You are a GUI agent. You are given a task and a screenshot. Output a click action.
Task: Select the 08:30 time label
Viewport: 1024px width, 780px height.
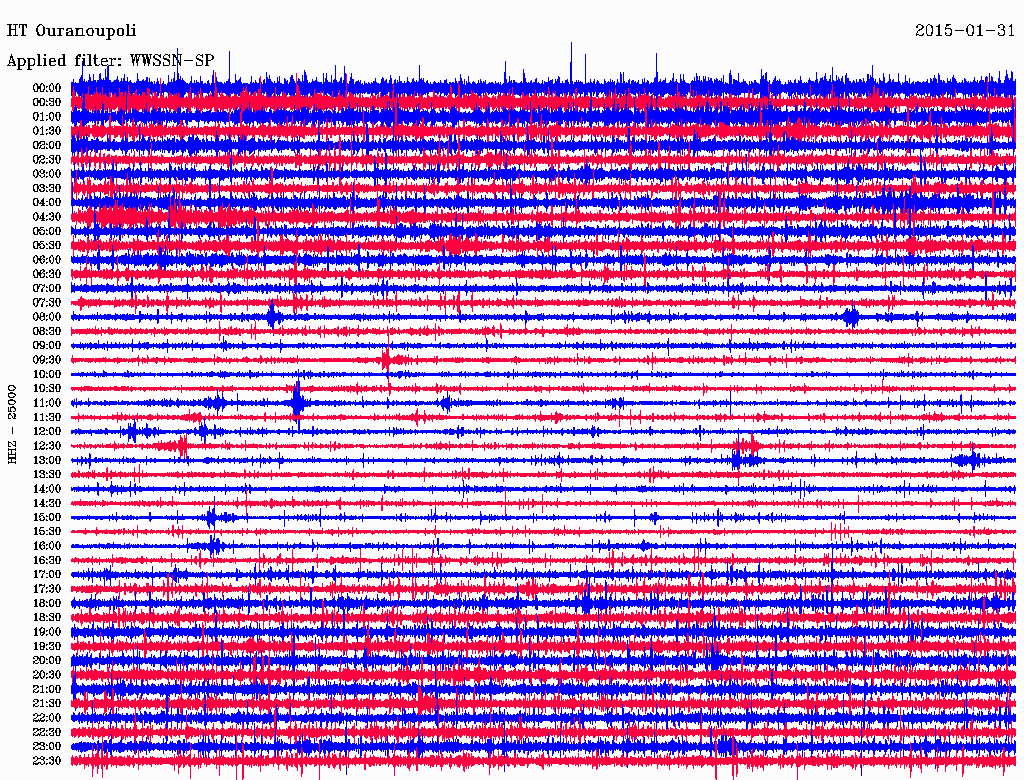pos(47,331)
